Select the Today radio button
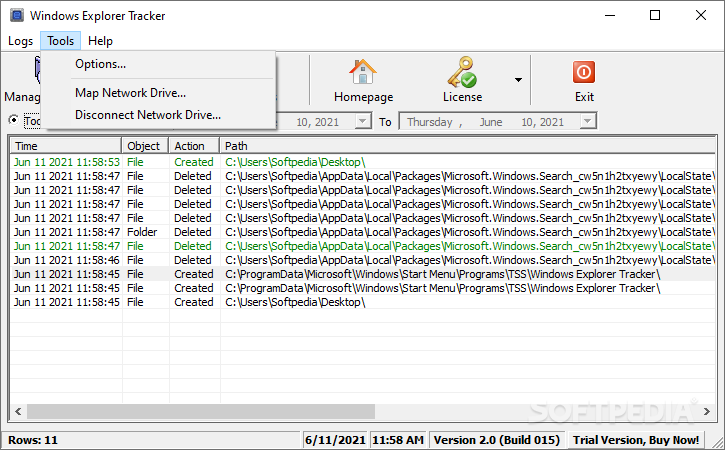This screenshot has width=725, height=450. [13, 120]
